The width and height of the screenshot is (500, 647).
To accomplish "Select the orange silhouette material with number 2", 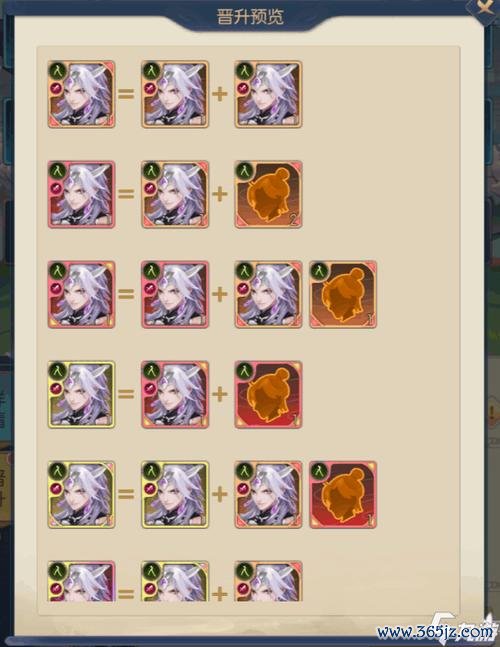I will 269,194.
